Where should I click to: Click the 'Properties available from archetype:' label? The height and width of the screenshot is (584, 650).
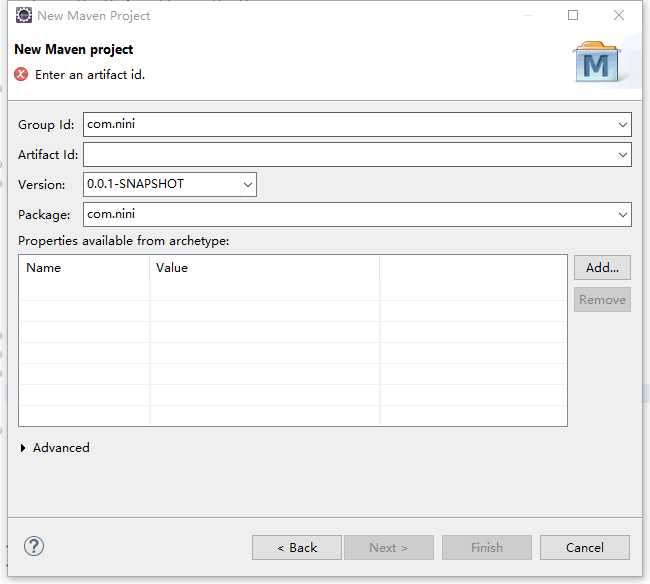click(x=124, y=241)
